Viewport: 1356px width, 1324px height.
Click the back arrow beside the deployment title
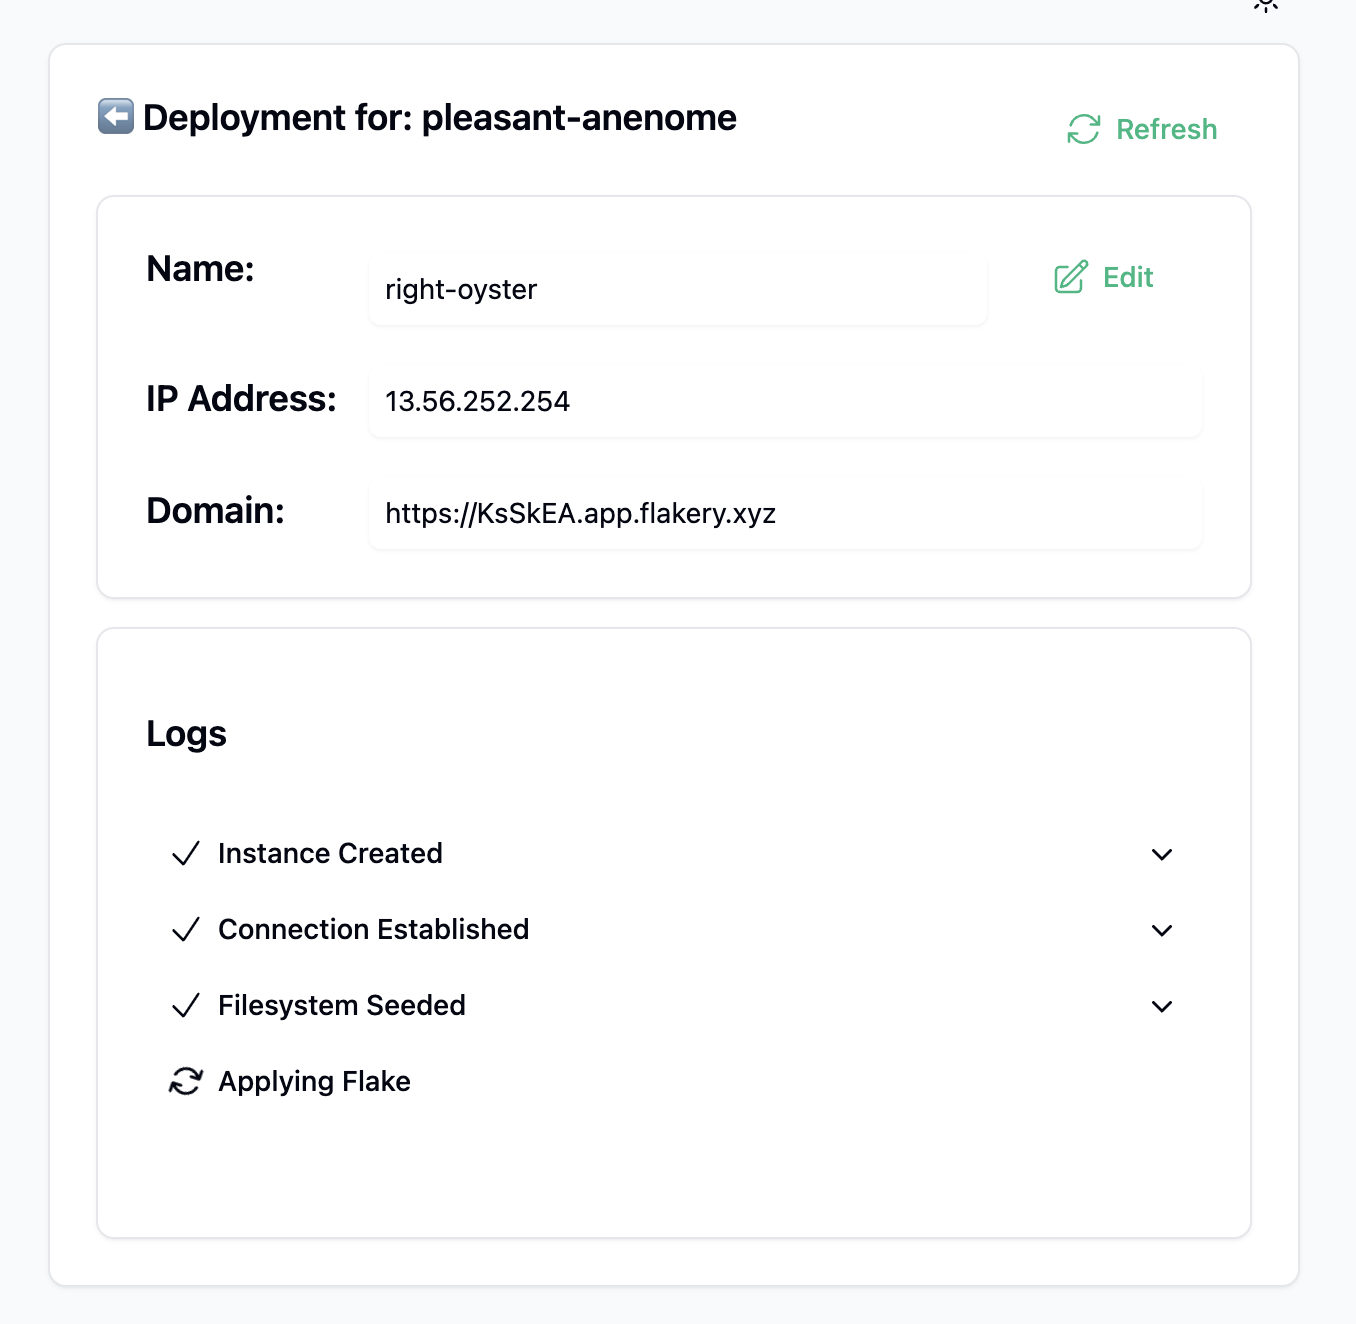click(x=116, y=116)
